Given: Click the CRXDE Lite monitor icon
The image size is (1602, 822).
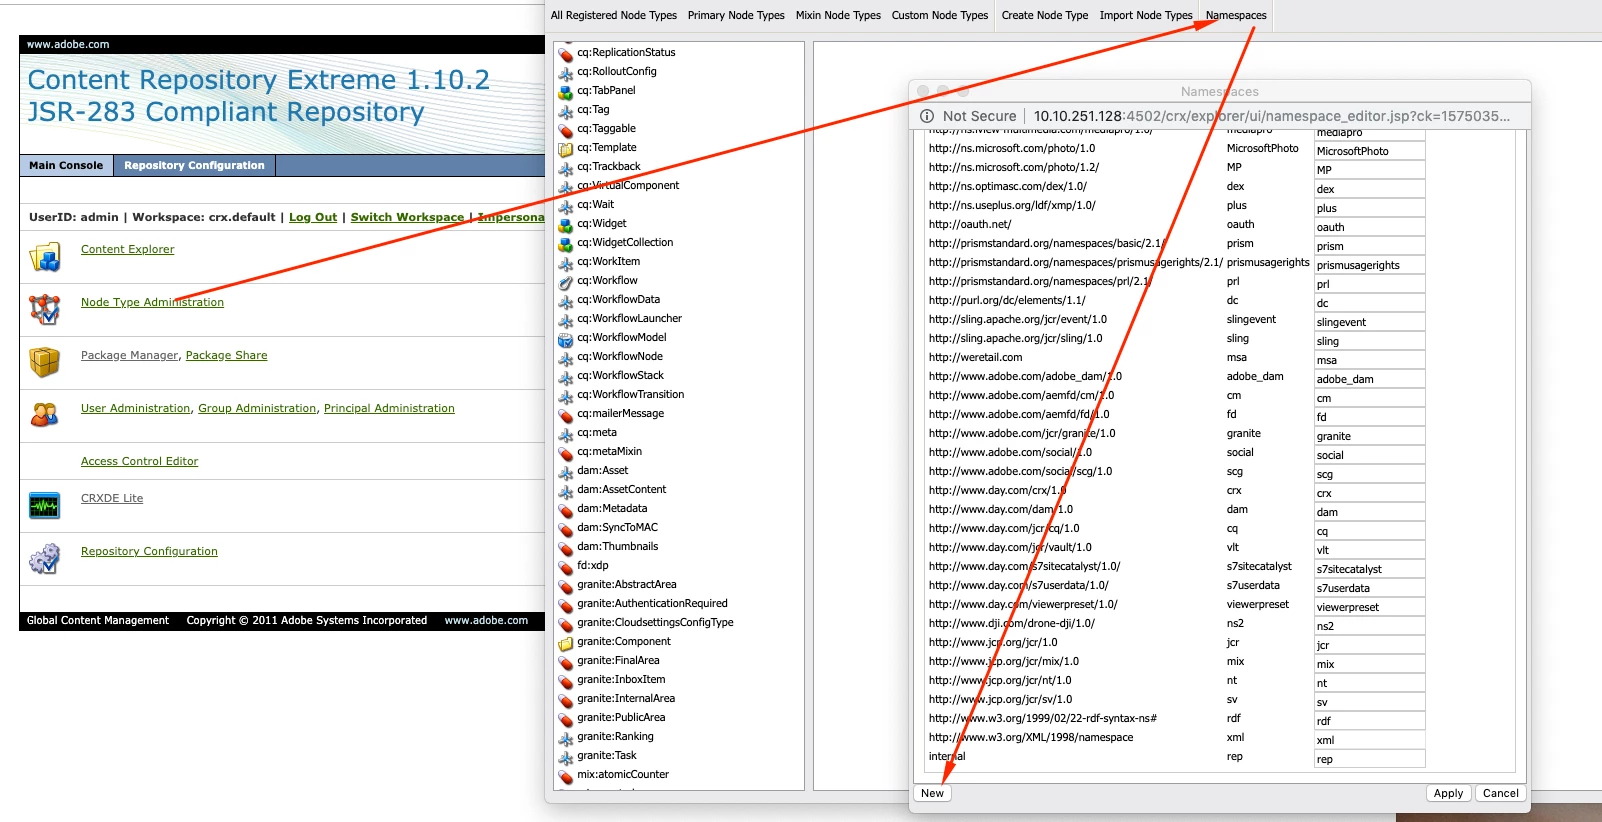Looking at the screenshot, I should coord(45,506).
